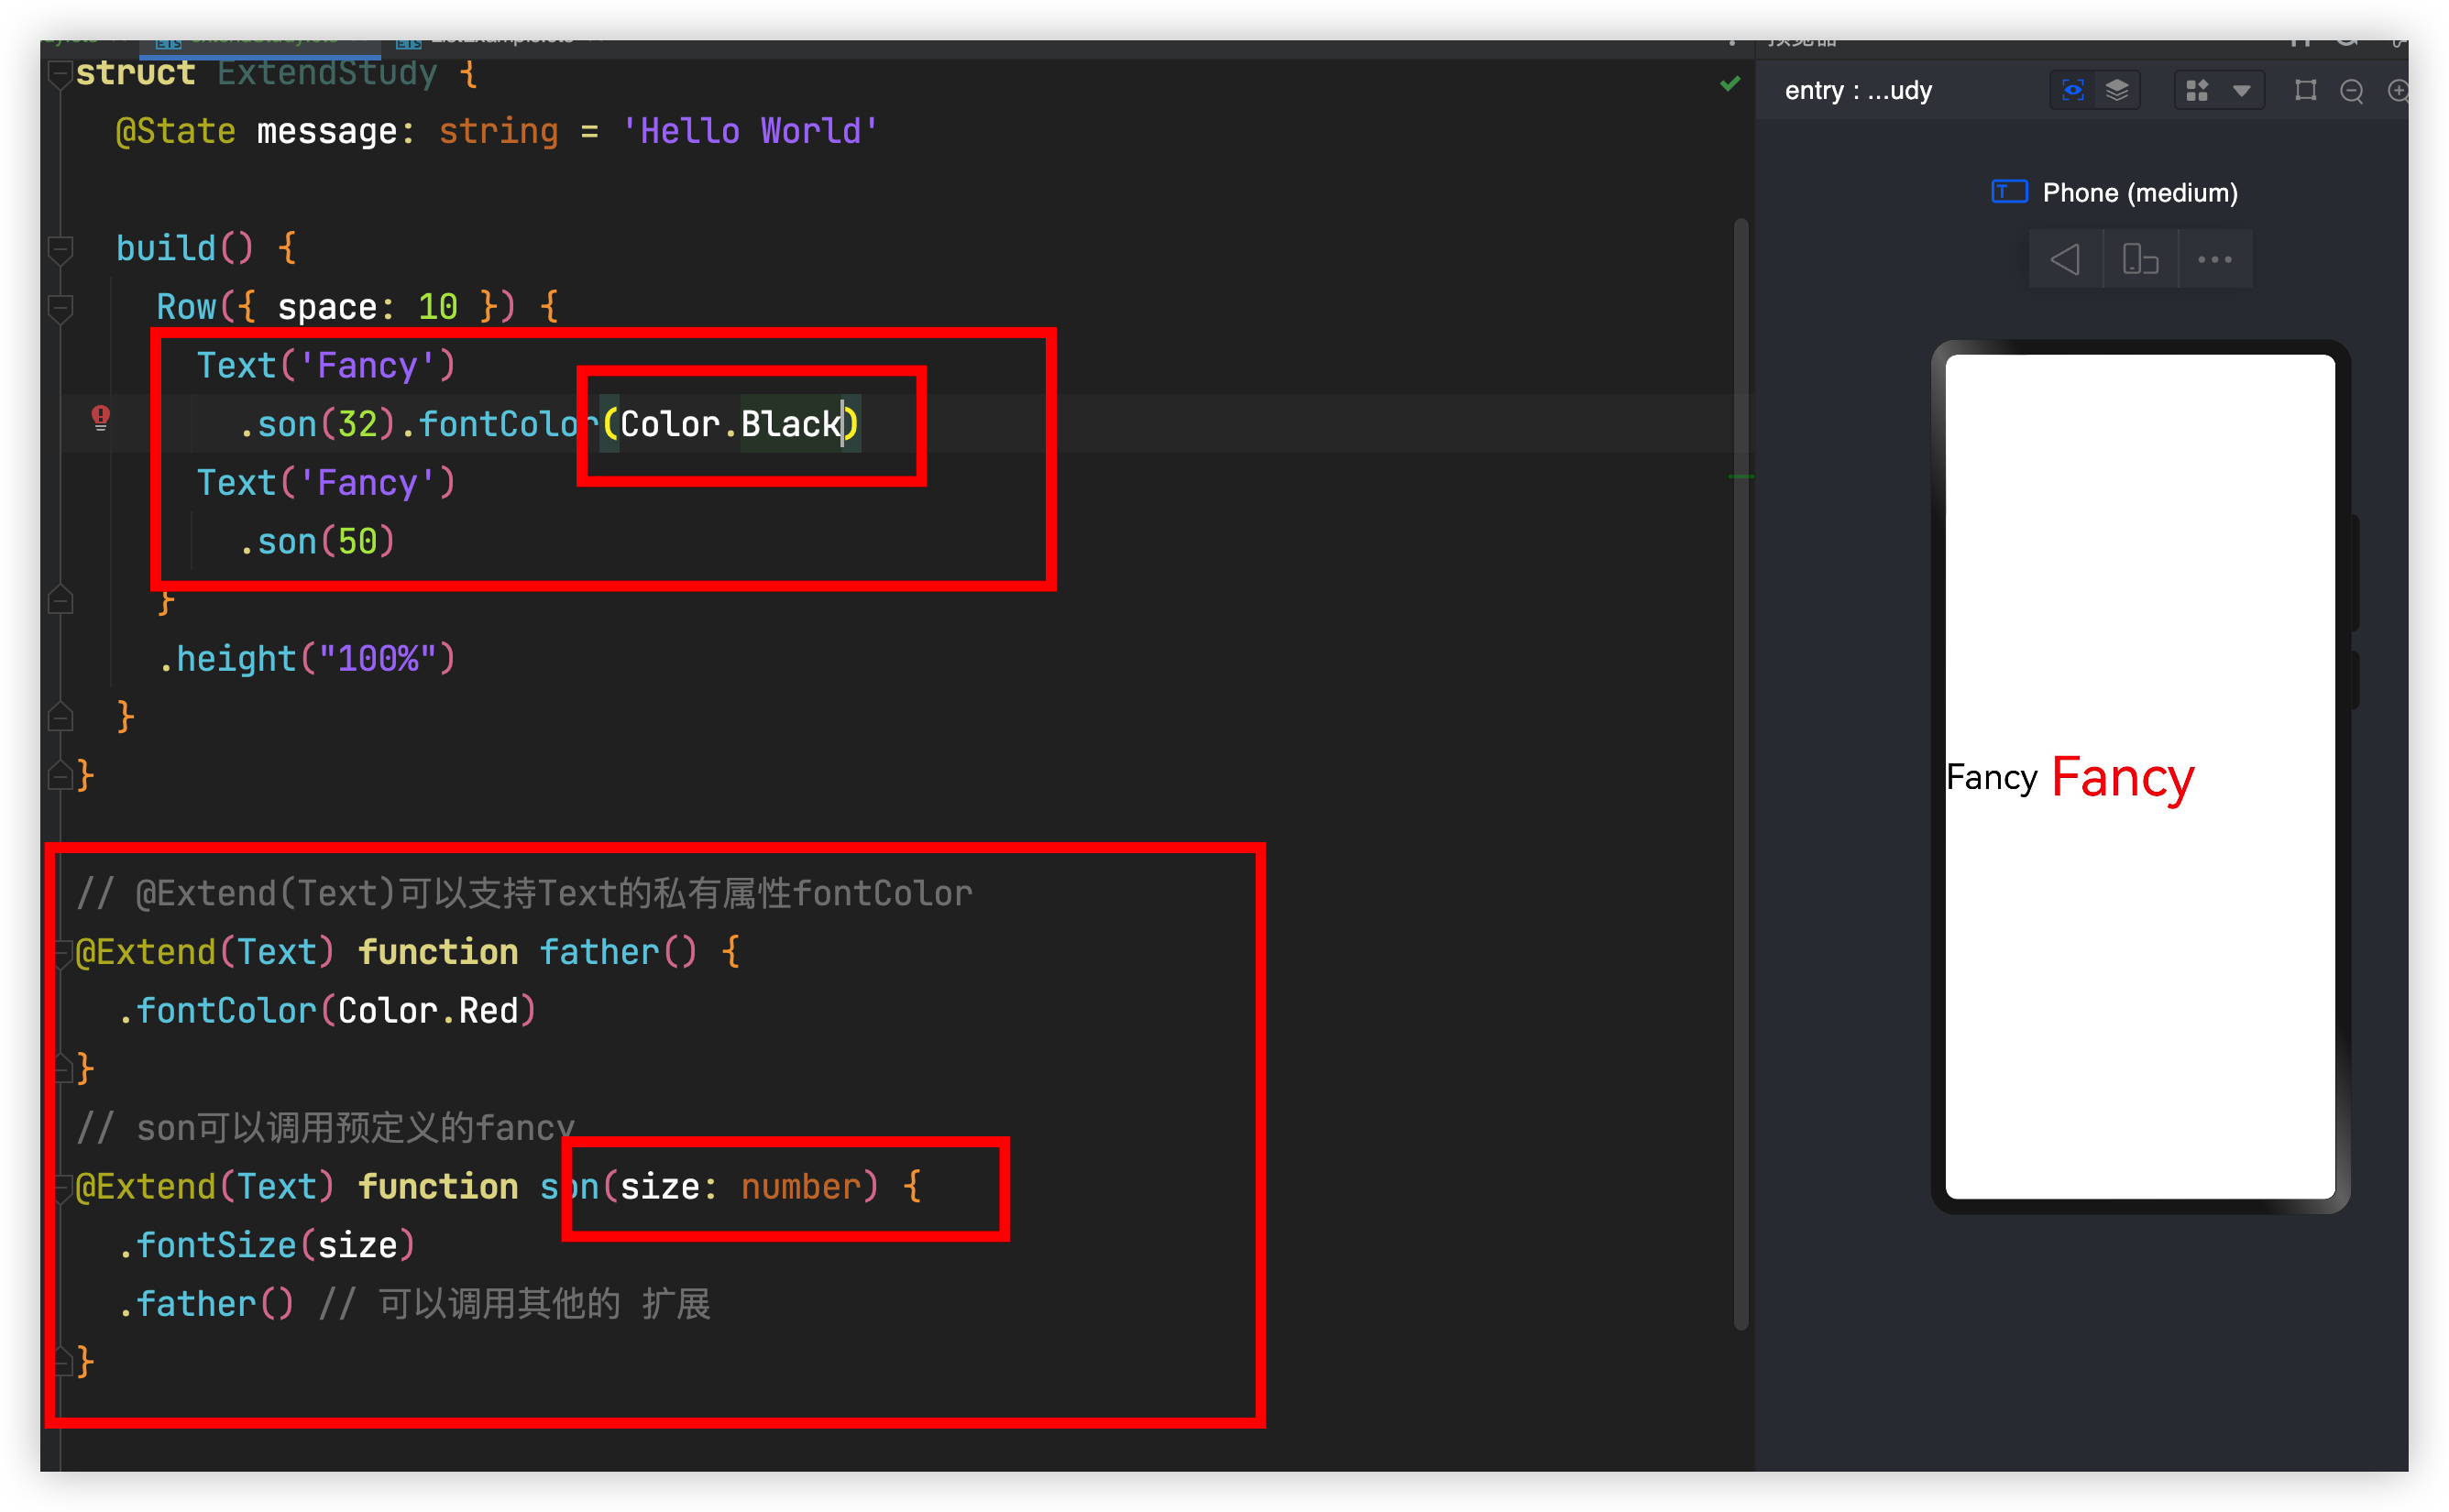Click fold end marker below .fontColor(Color.Red)
Viewport: 2449px width, 1512px height.
[x=62, y=1068]
